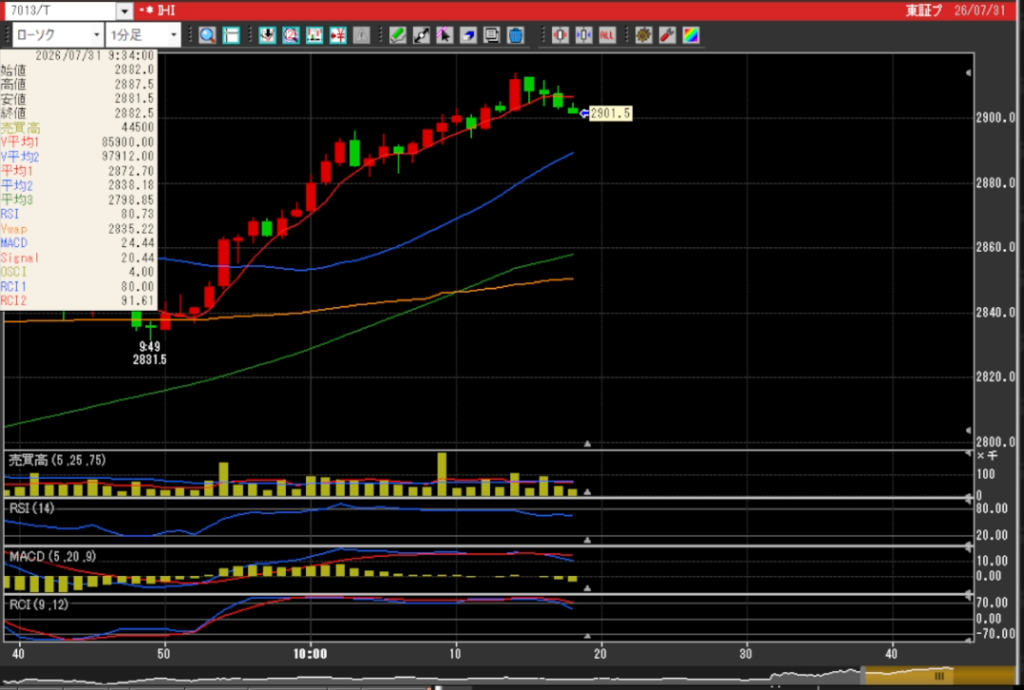Image resolution: width=1024 pixels, height=690 pixels.
Task: Click the download arrow chart icon
Action: tap(267, 35)
